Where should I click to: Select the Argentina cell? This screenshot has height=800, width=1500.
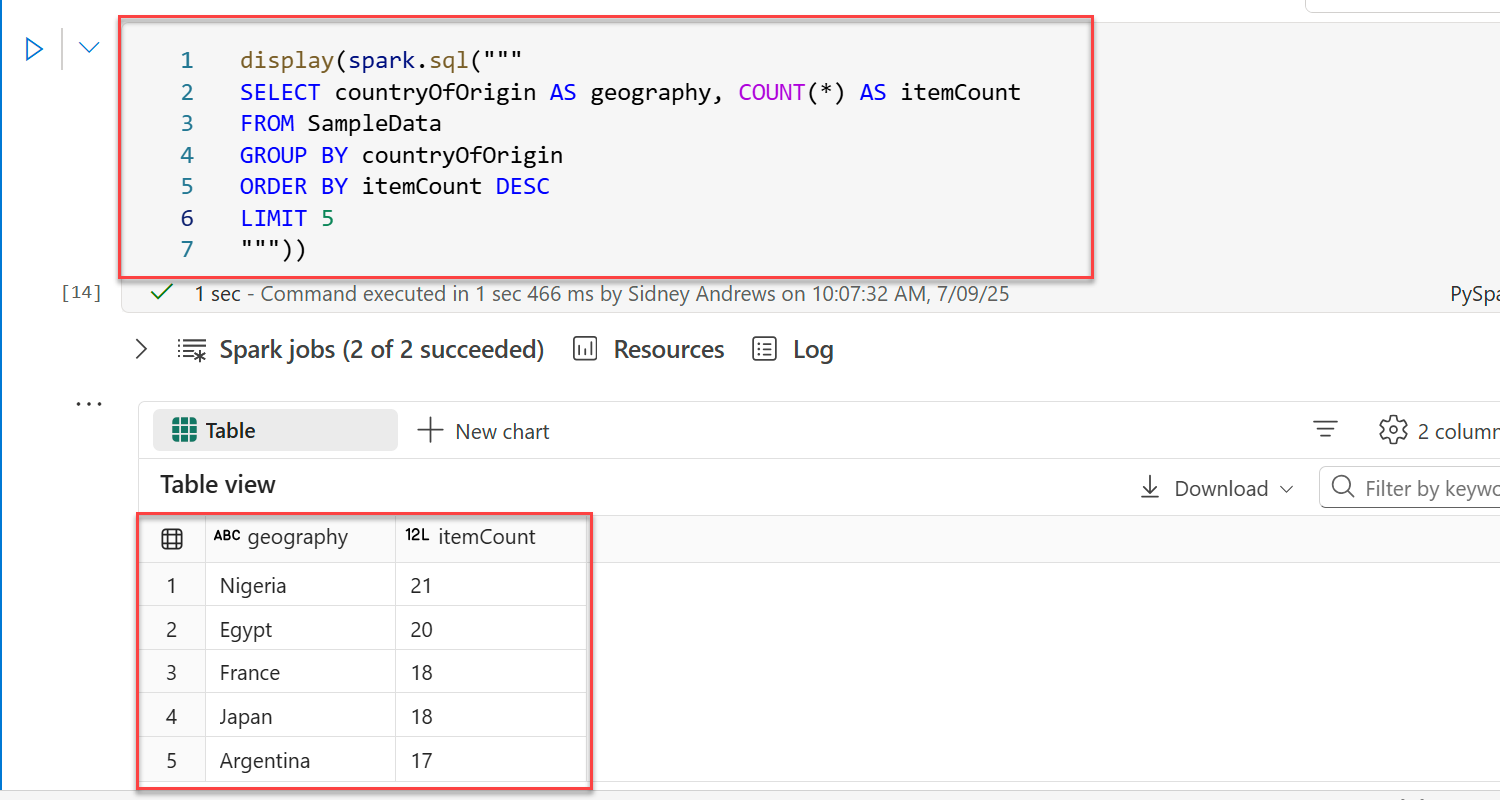click(x=300, y=760)
